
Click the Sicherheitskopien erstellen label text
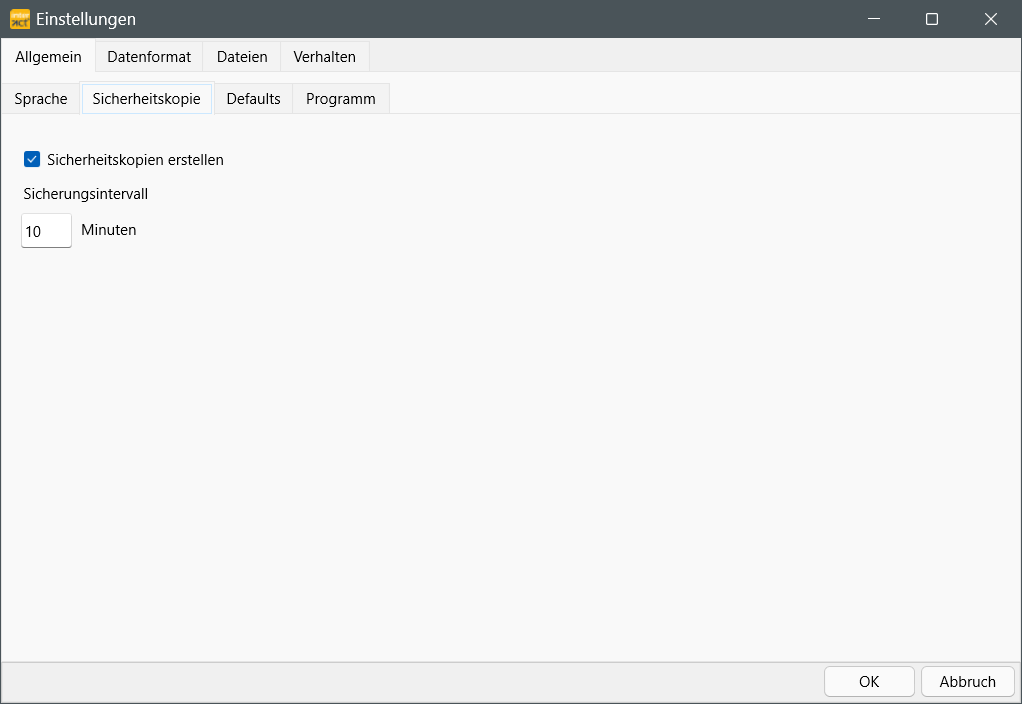pos(136,160)
